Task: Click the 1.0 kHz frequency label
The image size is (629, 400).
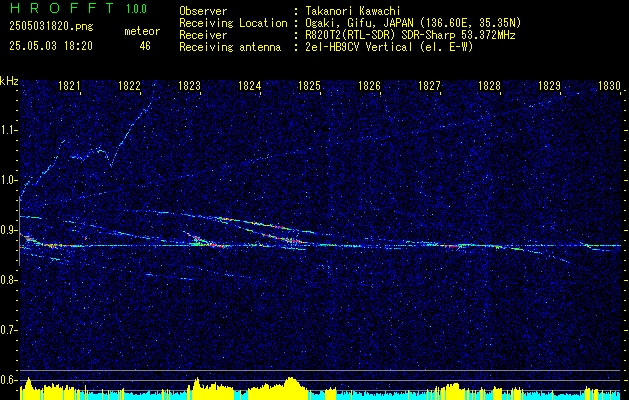Action: 7,180
